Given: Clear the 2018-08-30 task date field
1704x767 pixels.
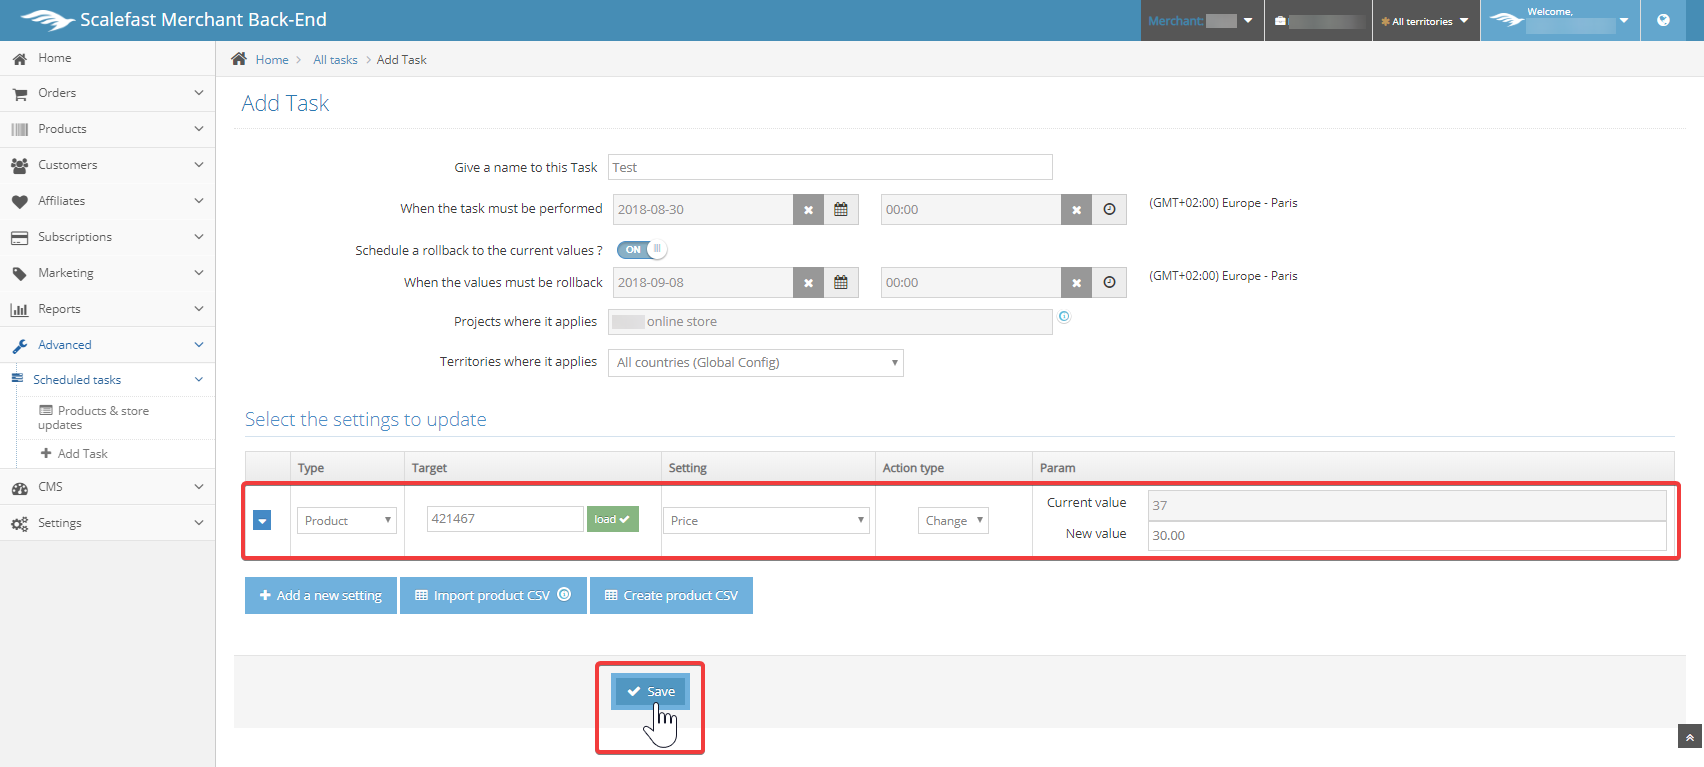Looking at the screenshot, I should tap(808, 210).
